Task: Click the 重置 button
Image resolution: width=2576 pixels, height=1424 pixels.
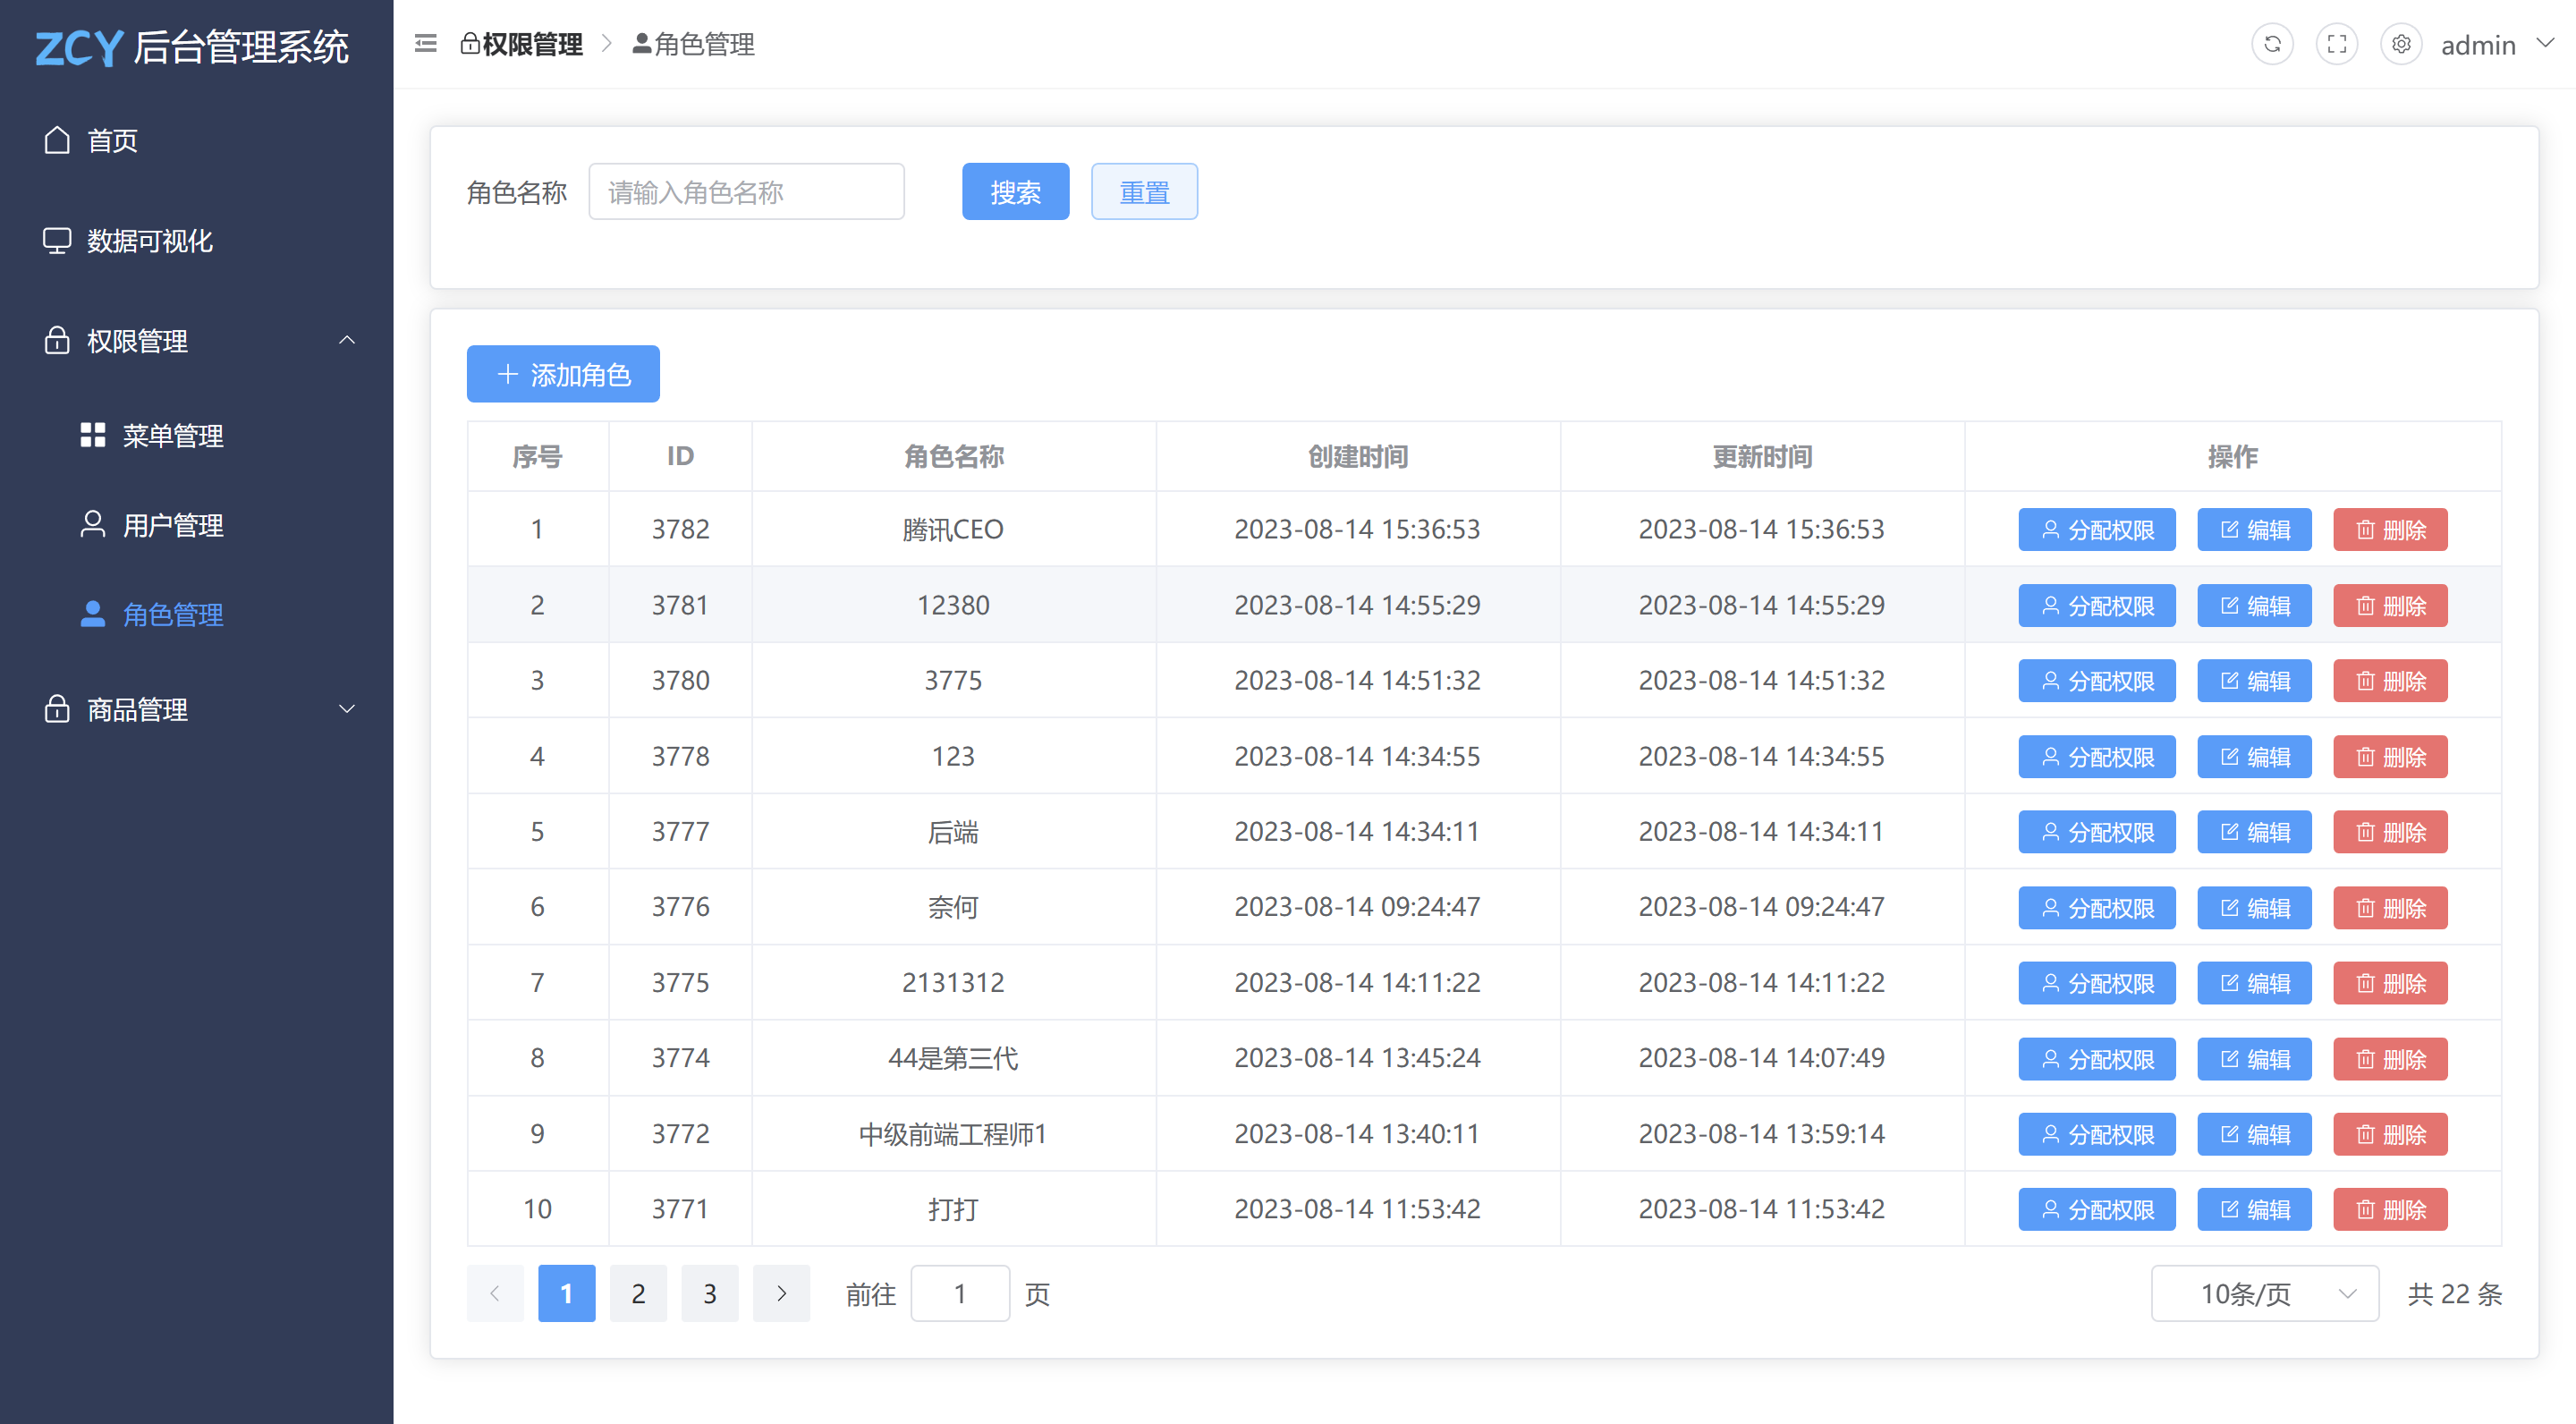Action: (x=1144, y=191)
